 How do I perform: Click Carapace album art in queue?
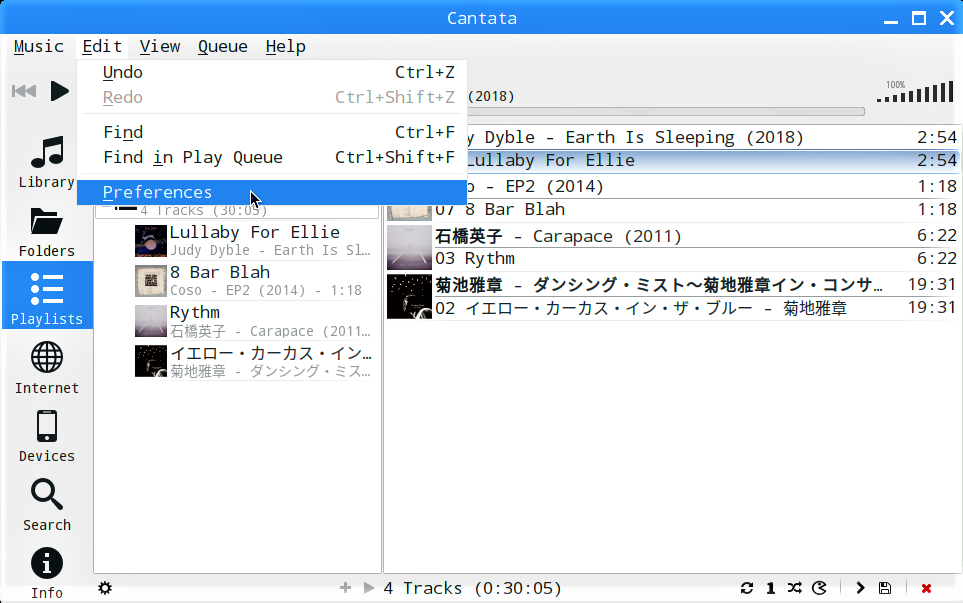click(409, 247)
